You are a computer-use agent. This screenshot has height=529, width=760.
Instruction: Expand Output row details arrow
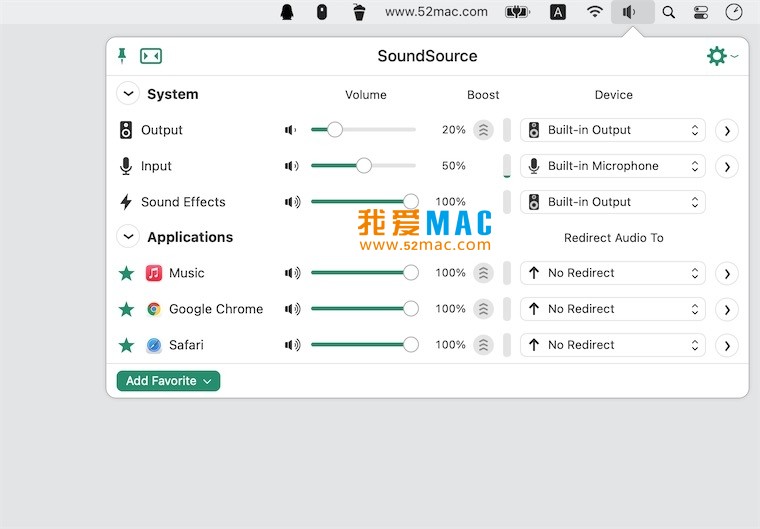[x=727, y=130]
